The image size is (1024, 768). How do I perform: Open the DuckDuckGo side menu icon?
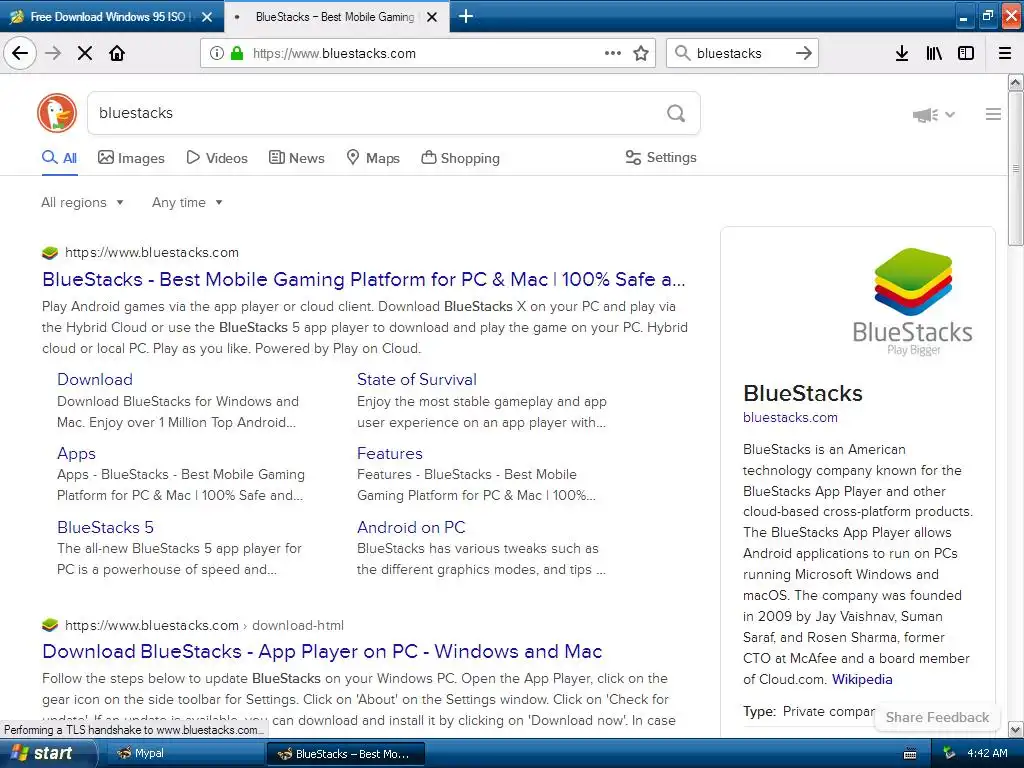pyautogui.click(x=993, y=114)
